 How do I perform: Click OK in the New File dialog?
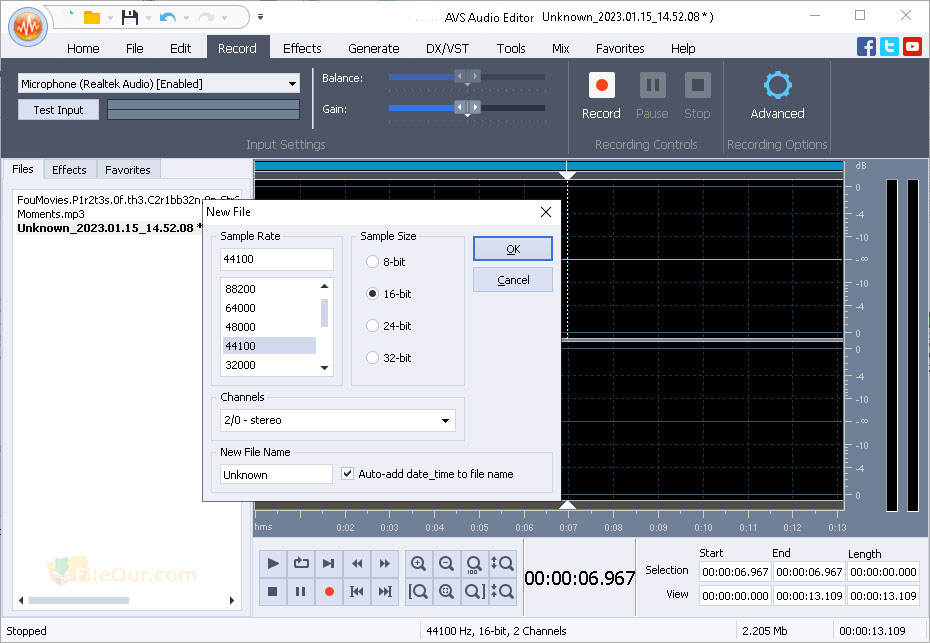[513, 249]
